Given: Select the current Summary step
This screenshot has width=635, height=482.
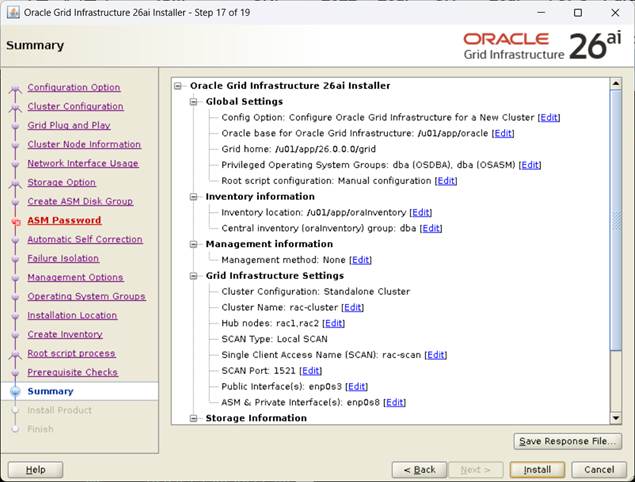Looking at the screenshot, I should click(50, 392).
